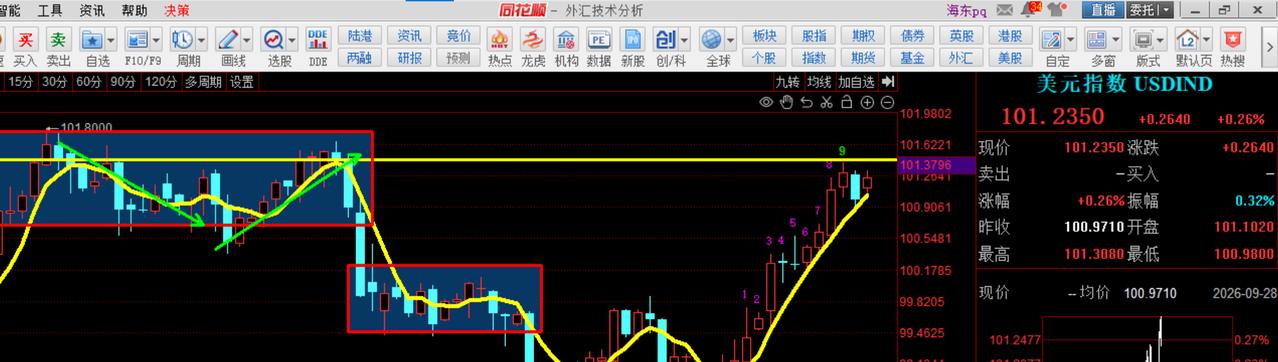Click the 默认页 home page icon

click(x=1188, y=40)
